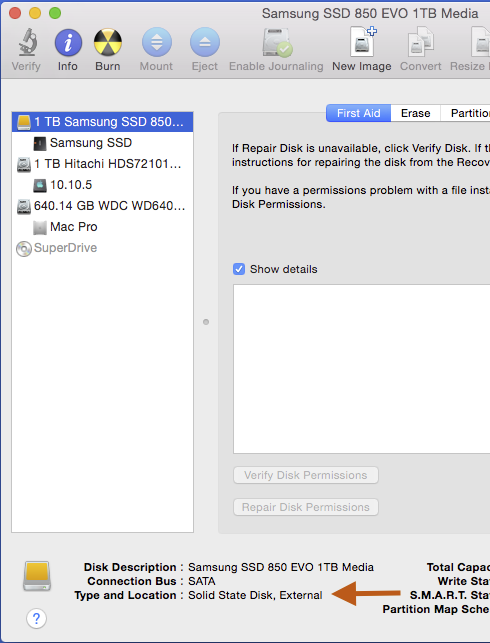Select 1 TB Hitachi HDS72101 disk
The image size is (490, 643).
(103, 164)
